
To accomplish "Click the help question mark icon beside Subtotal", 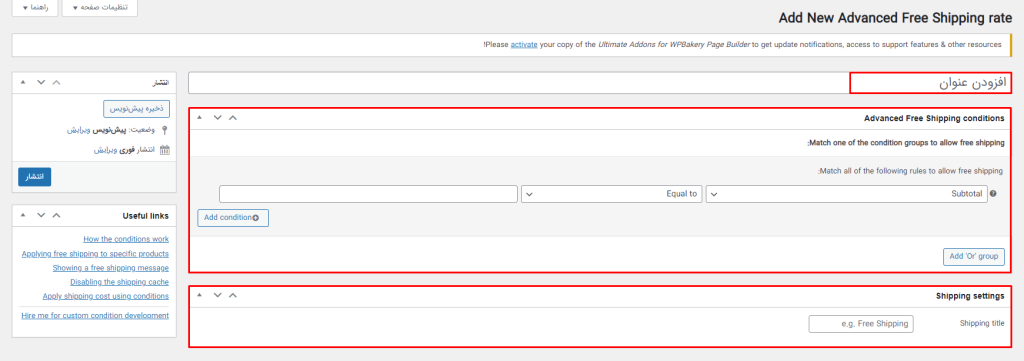I will coord(994,194).
